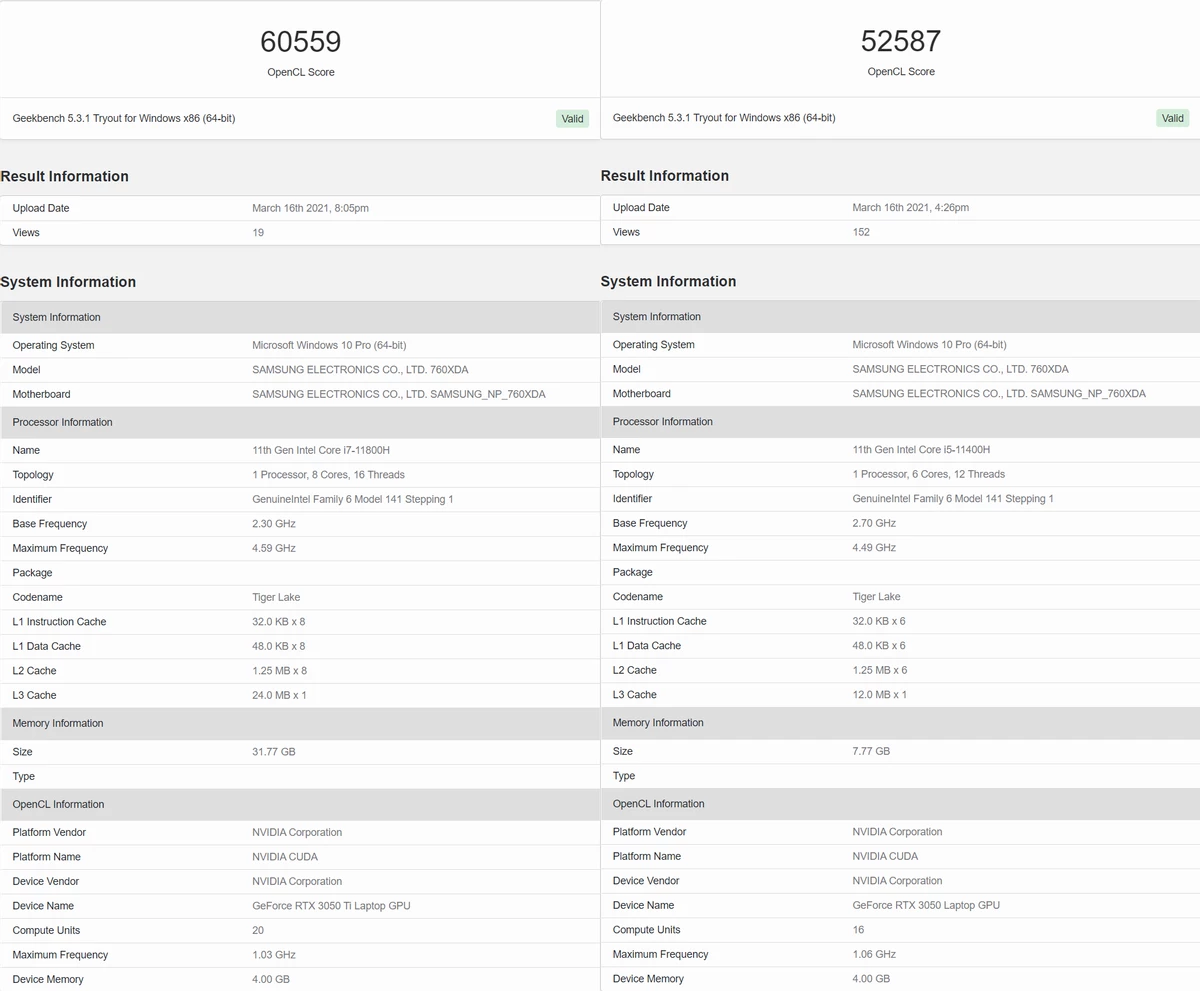Viewport: 1200px width, 991px height.
Task: Click left Geekbench 5.3.1 Tryout version text
Action: (x=124, y=118)
